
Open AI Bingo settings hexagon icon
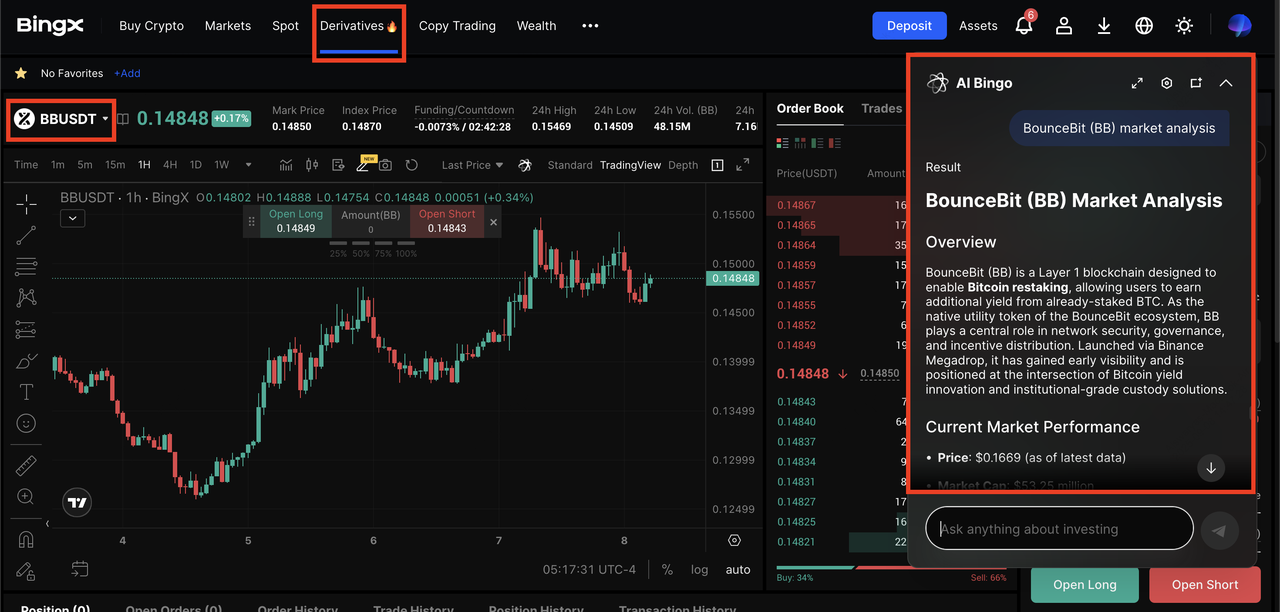(x=1166, y=83)
